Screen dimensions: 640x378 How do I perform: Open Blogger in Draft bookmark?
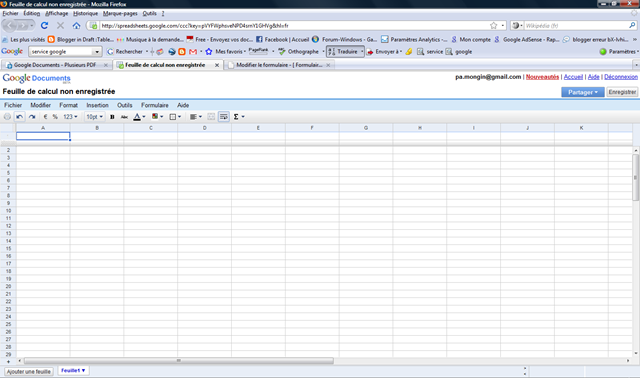81,40
